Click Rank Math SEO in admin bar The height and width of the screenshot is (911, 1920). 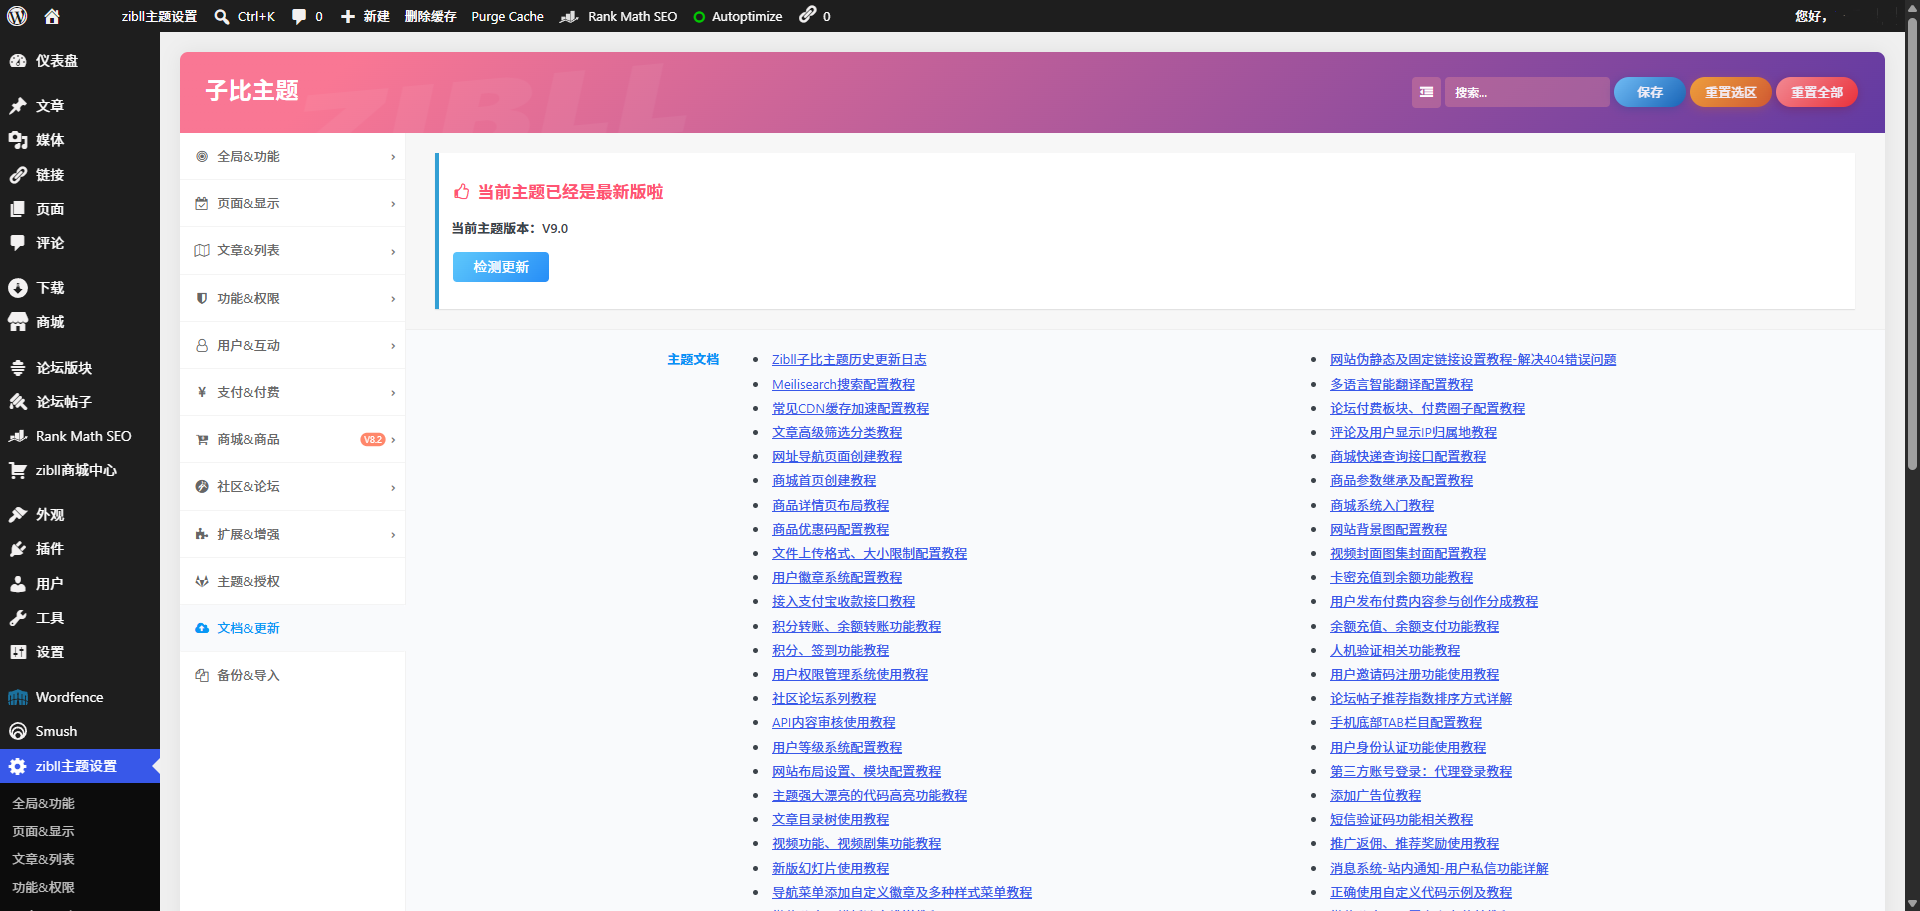620,16
